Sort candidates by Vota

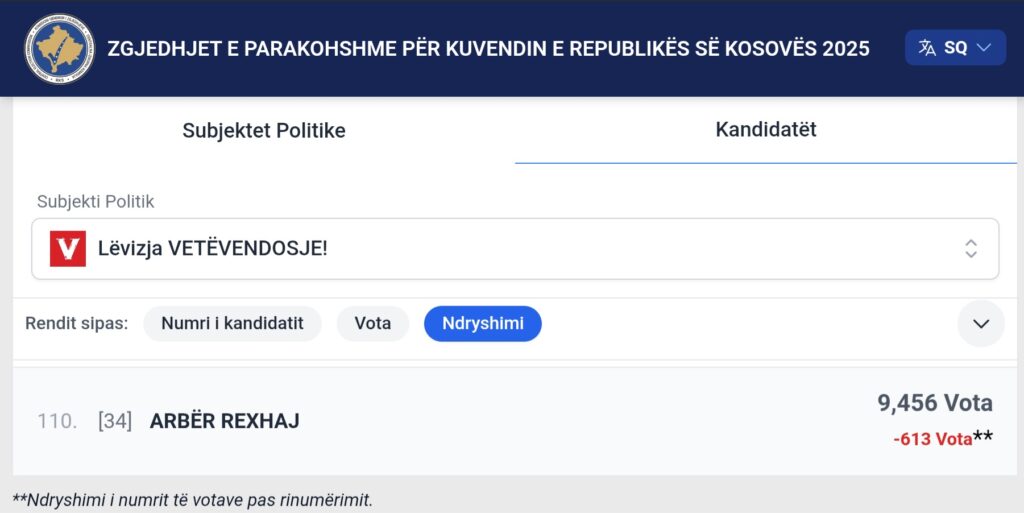pyautogui.click(x=372, y=324)
